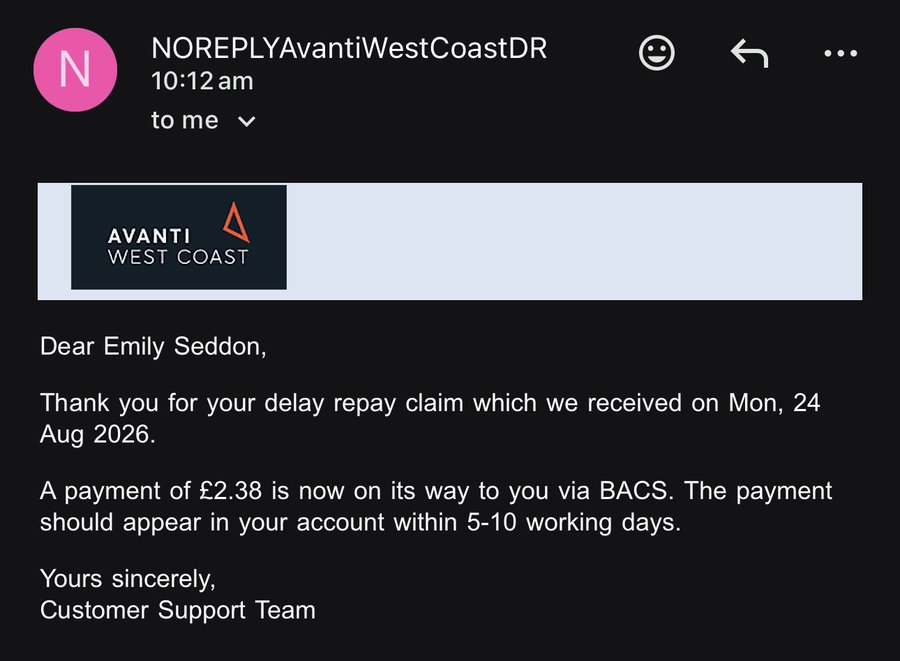The height and width of the screenshot is (661, 900).
Task: Tap the "5-10 working days" text
Action: [573, 523]
